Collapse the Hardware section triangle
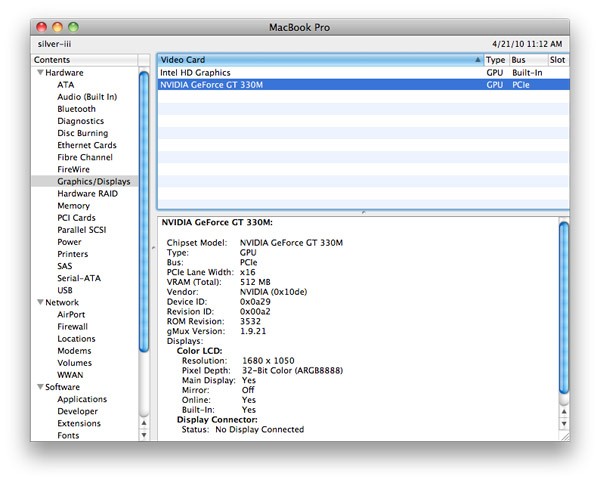Screen dimensions: 600x483 40,72
